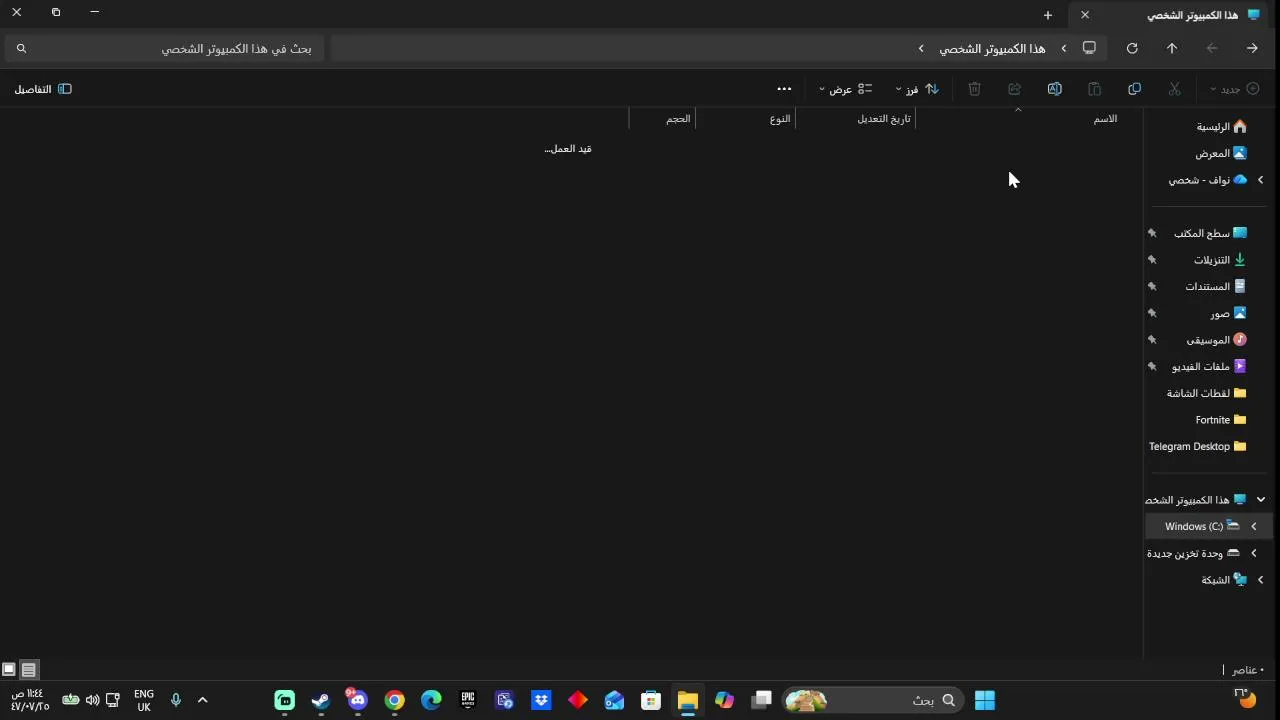
Task: Click the chevron after هذا الكمبيوتر الشخصي in address bar
Action: click(921, 48)
